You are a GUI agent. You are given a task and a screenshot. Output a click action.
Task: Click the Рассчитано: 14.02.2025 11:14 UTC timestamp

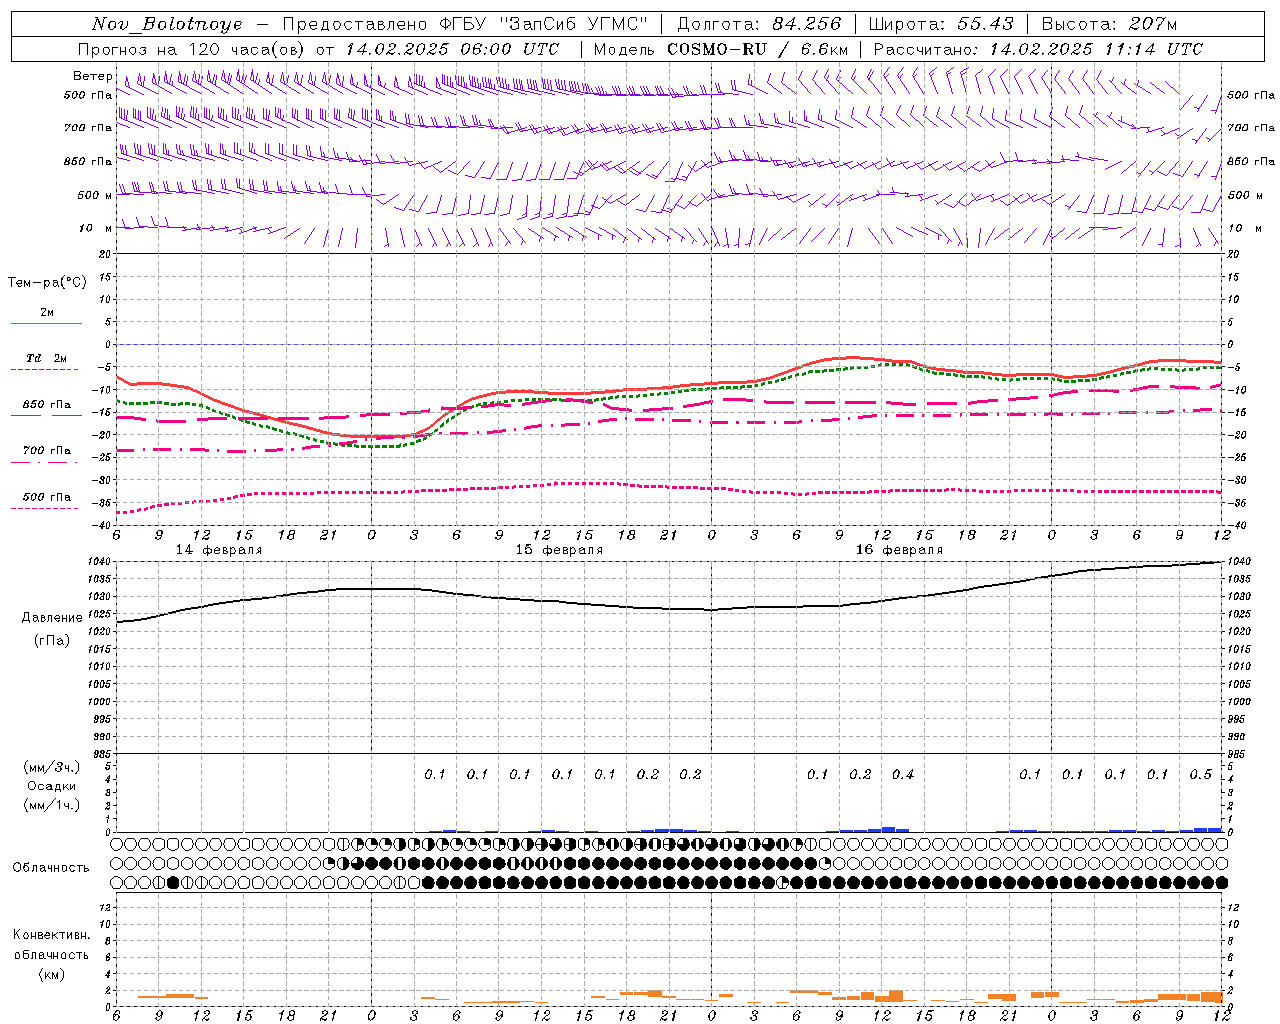click(1038, 49)
